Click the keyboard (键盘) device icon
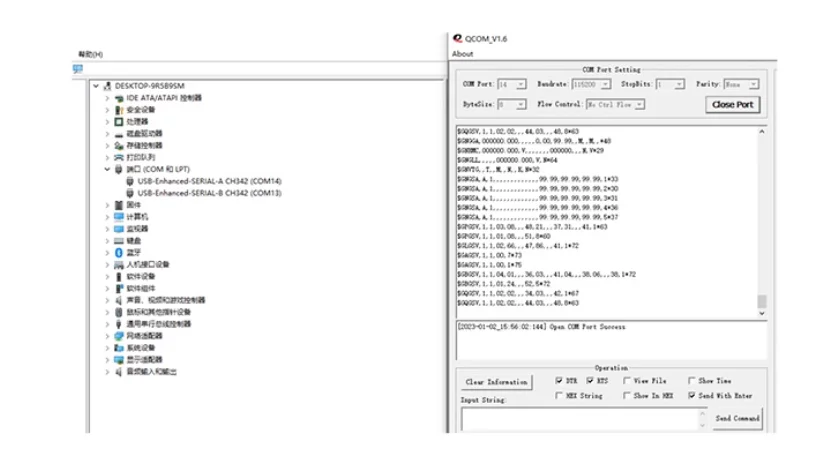 (x=118, y=241)
